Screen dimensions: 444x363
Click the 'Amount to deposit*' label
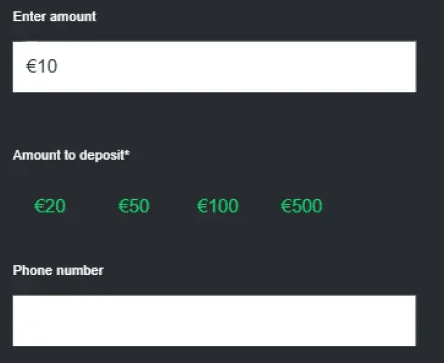pos(71,155)
